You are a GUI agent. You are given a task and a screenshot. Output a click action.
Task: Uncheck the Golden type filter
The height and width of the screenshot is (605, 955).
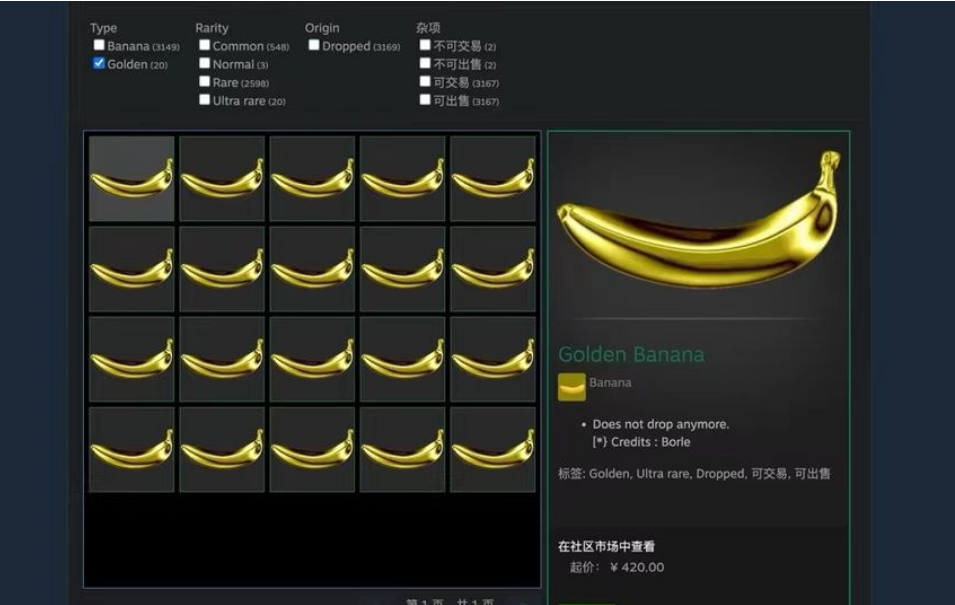pyautogui.click(x=99, y=63)
